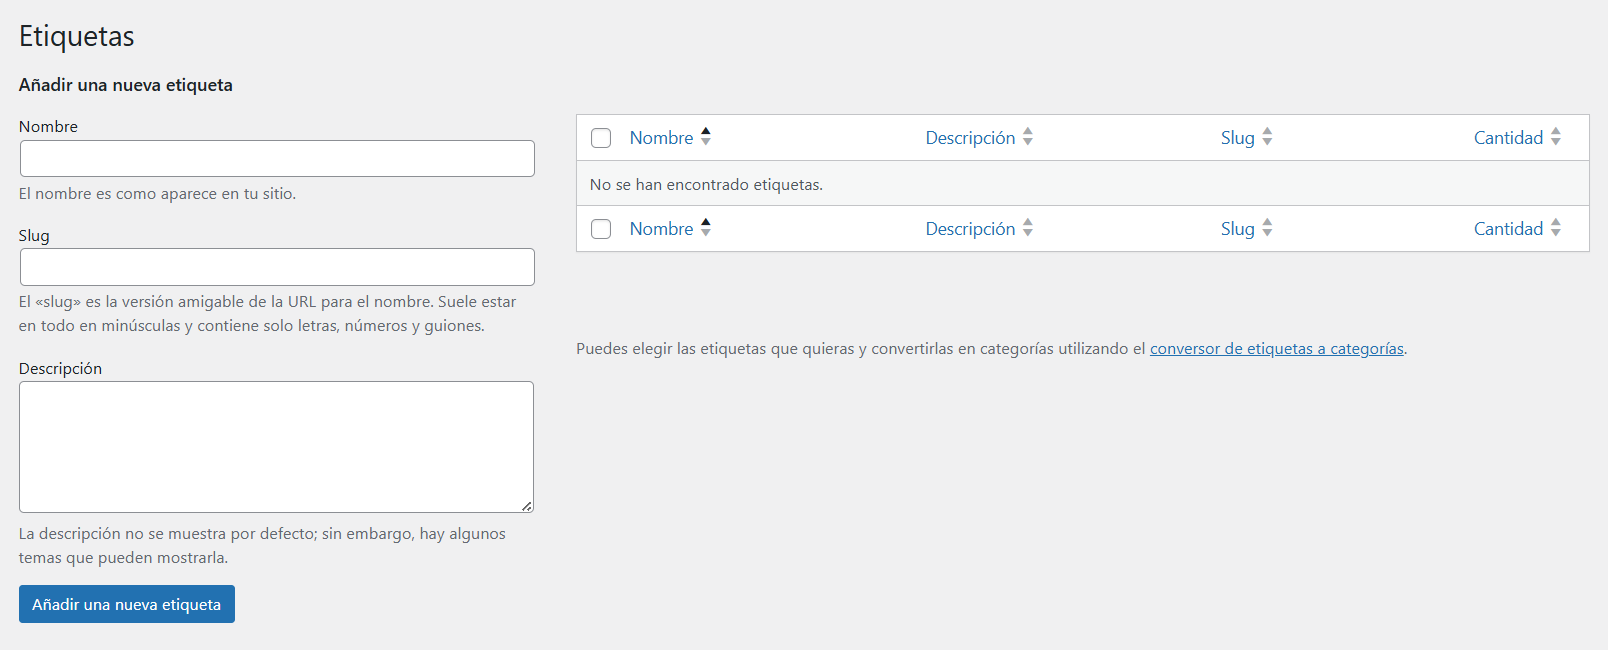This screenshot has width=1608, height=650.
Task: Tick the select-all checkbox in the table header
Action: 601,138
